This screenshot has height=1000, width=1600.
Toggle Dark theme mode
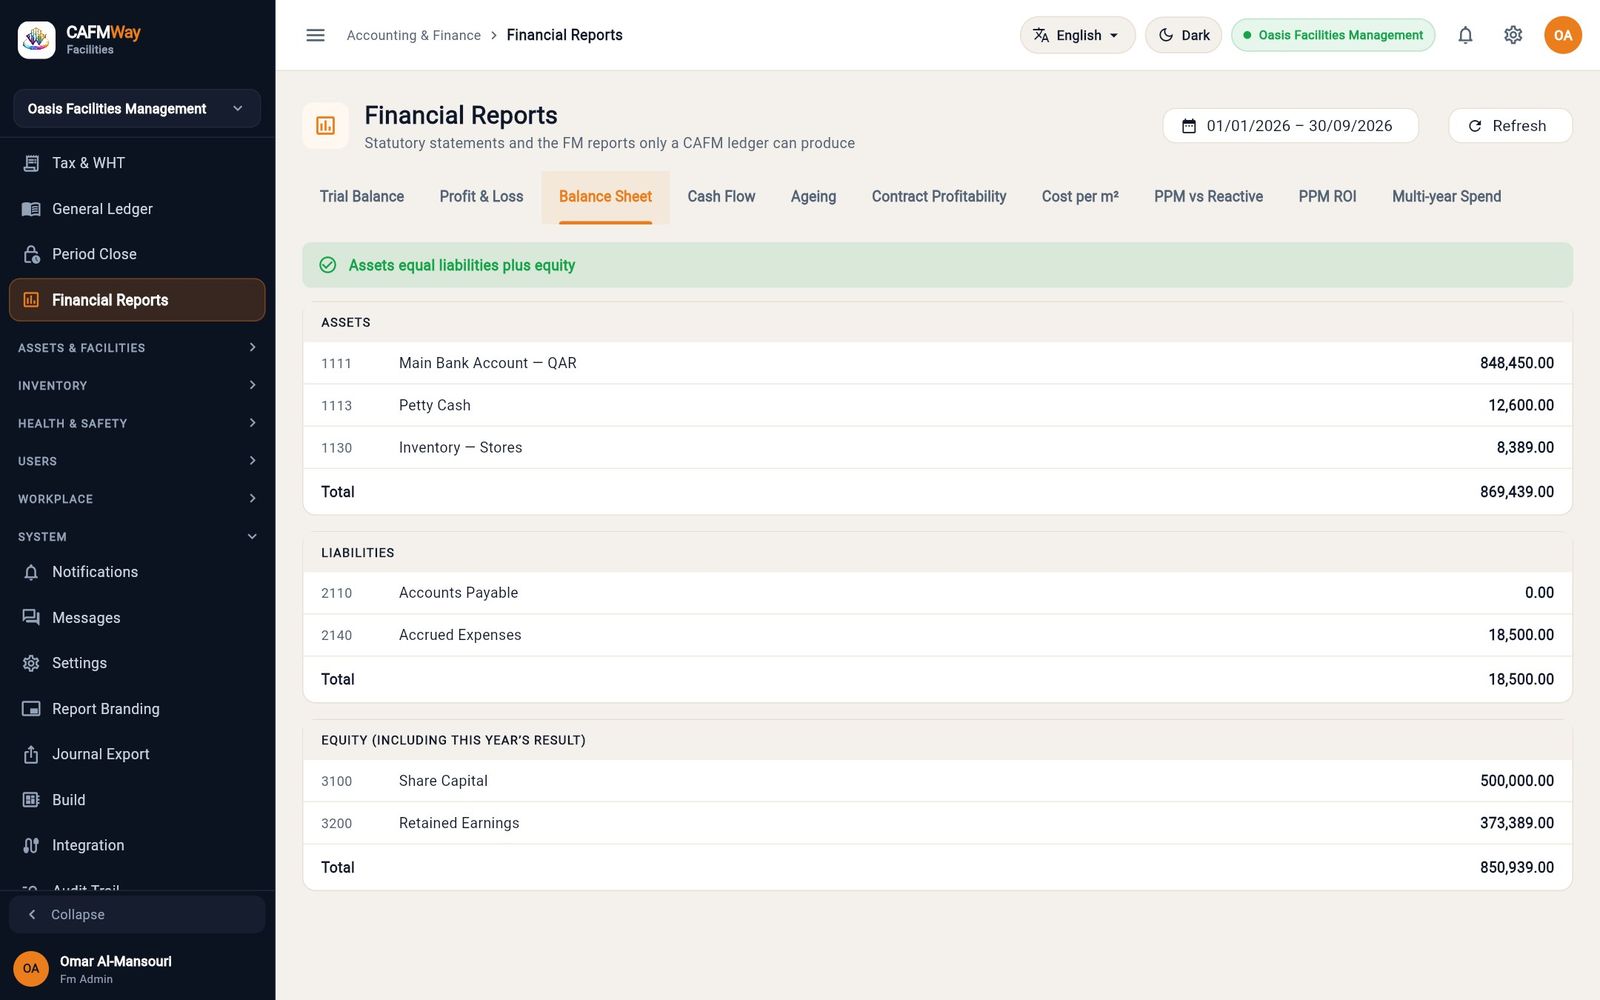point(1184,35)
